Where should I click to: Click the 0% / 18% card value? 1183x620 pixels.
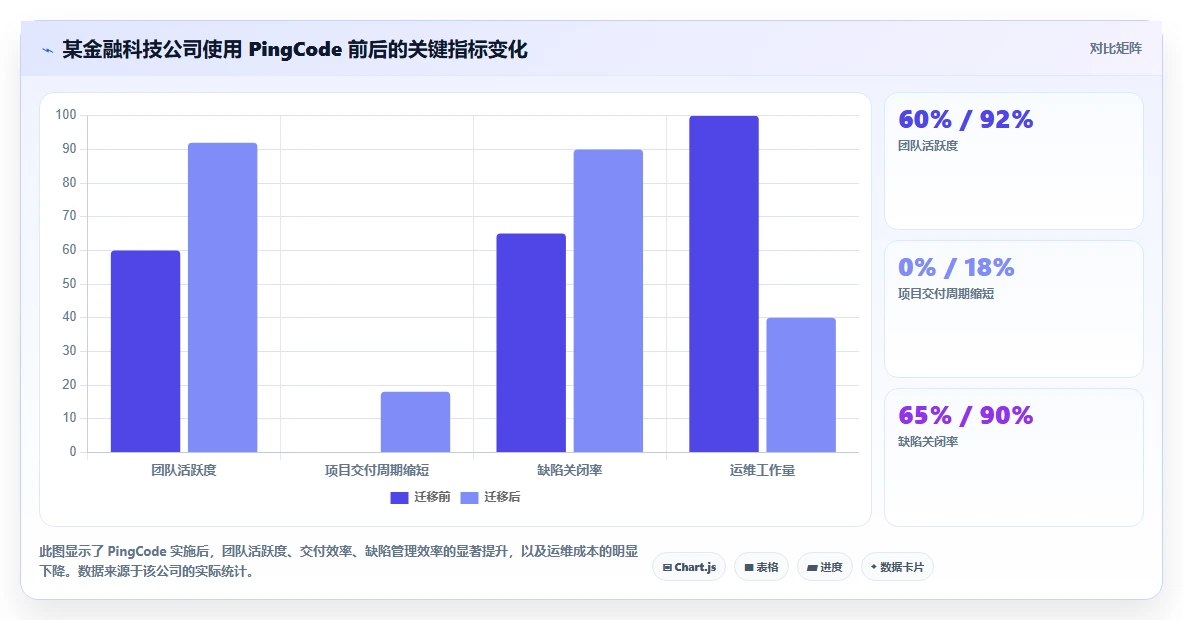(x=956, y=267)
